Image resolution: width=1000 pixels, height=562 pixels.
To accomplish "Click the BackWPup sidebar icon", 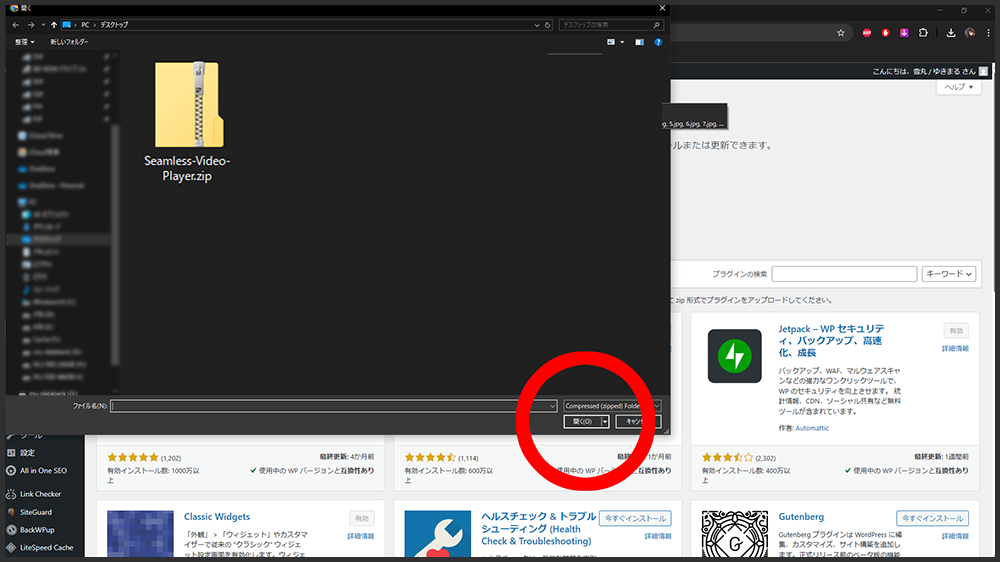I will [x=11, y=530].
